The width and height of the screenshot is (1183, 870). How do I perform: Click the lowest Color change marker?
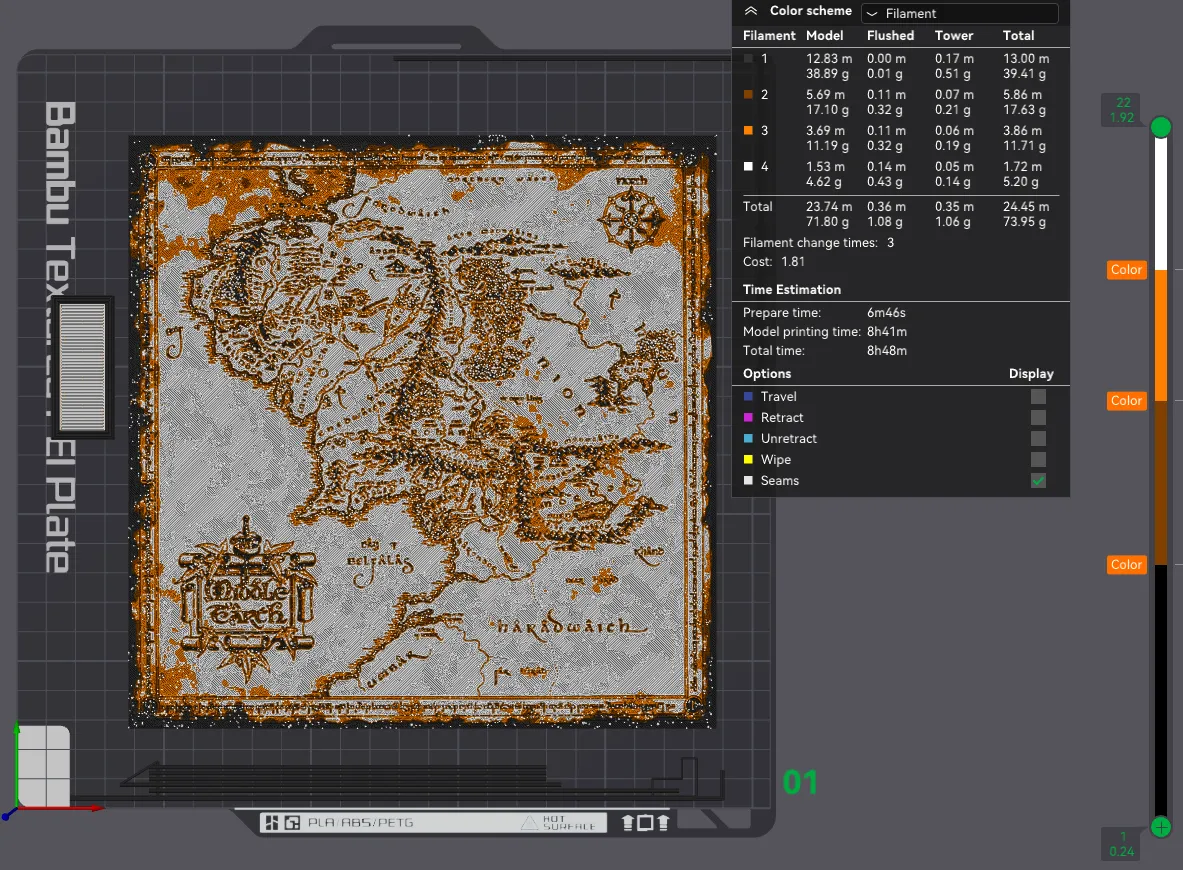tap(1126, 565)
